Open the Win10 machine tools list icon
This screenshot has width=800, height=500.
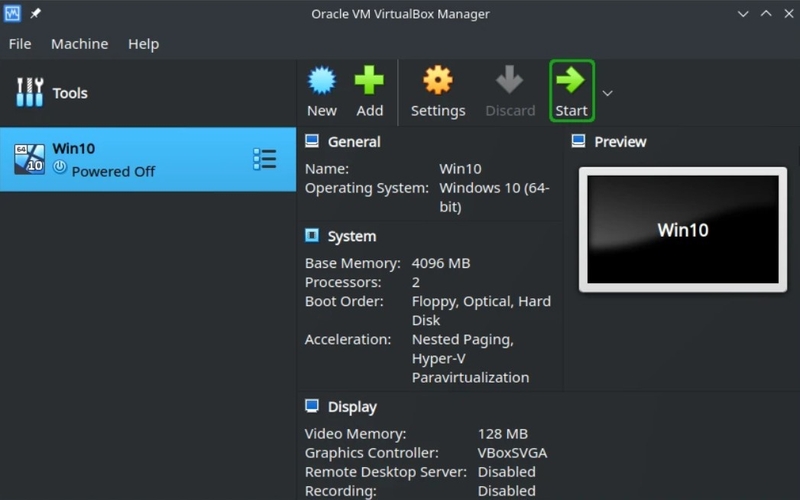pos(265,160)
